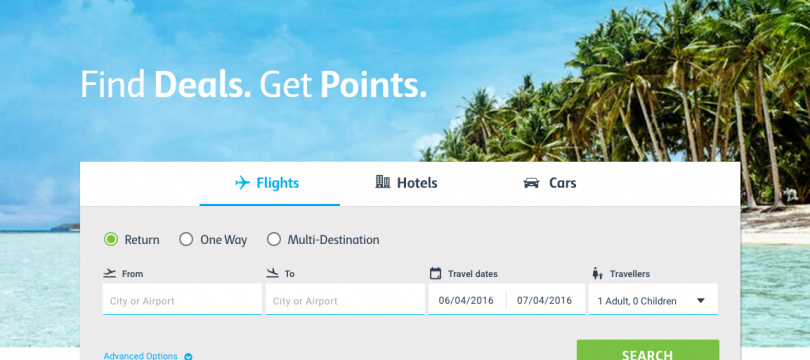The height and width of the screenshot is (360, 810).
Task: Click the airplane icon beside Flights
Action: tap(242, 183)
